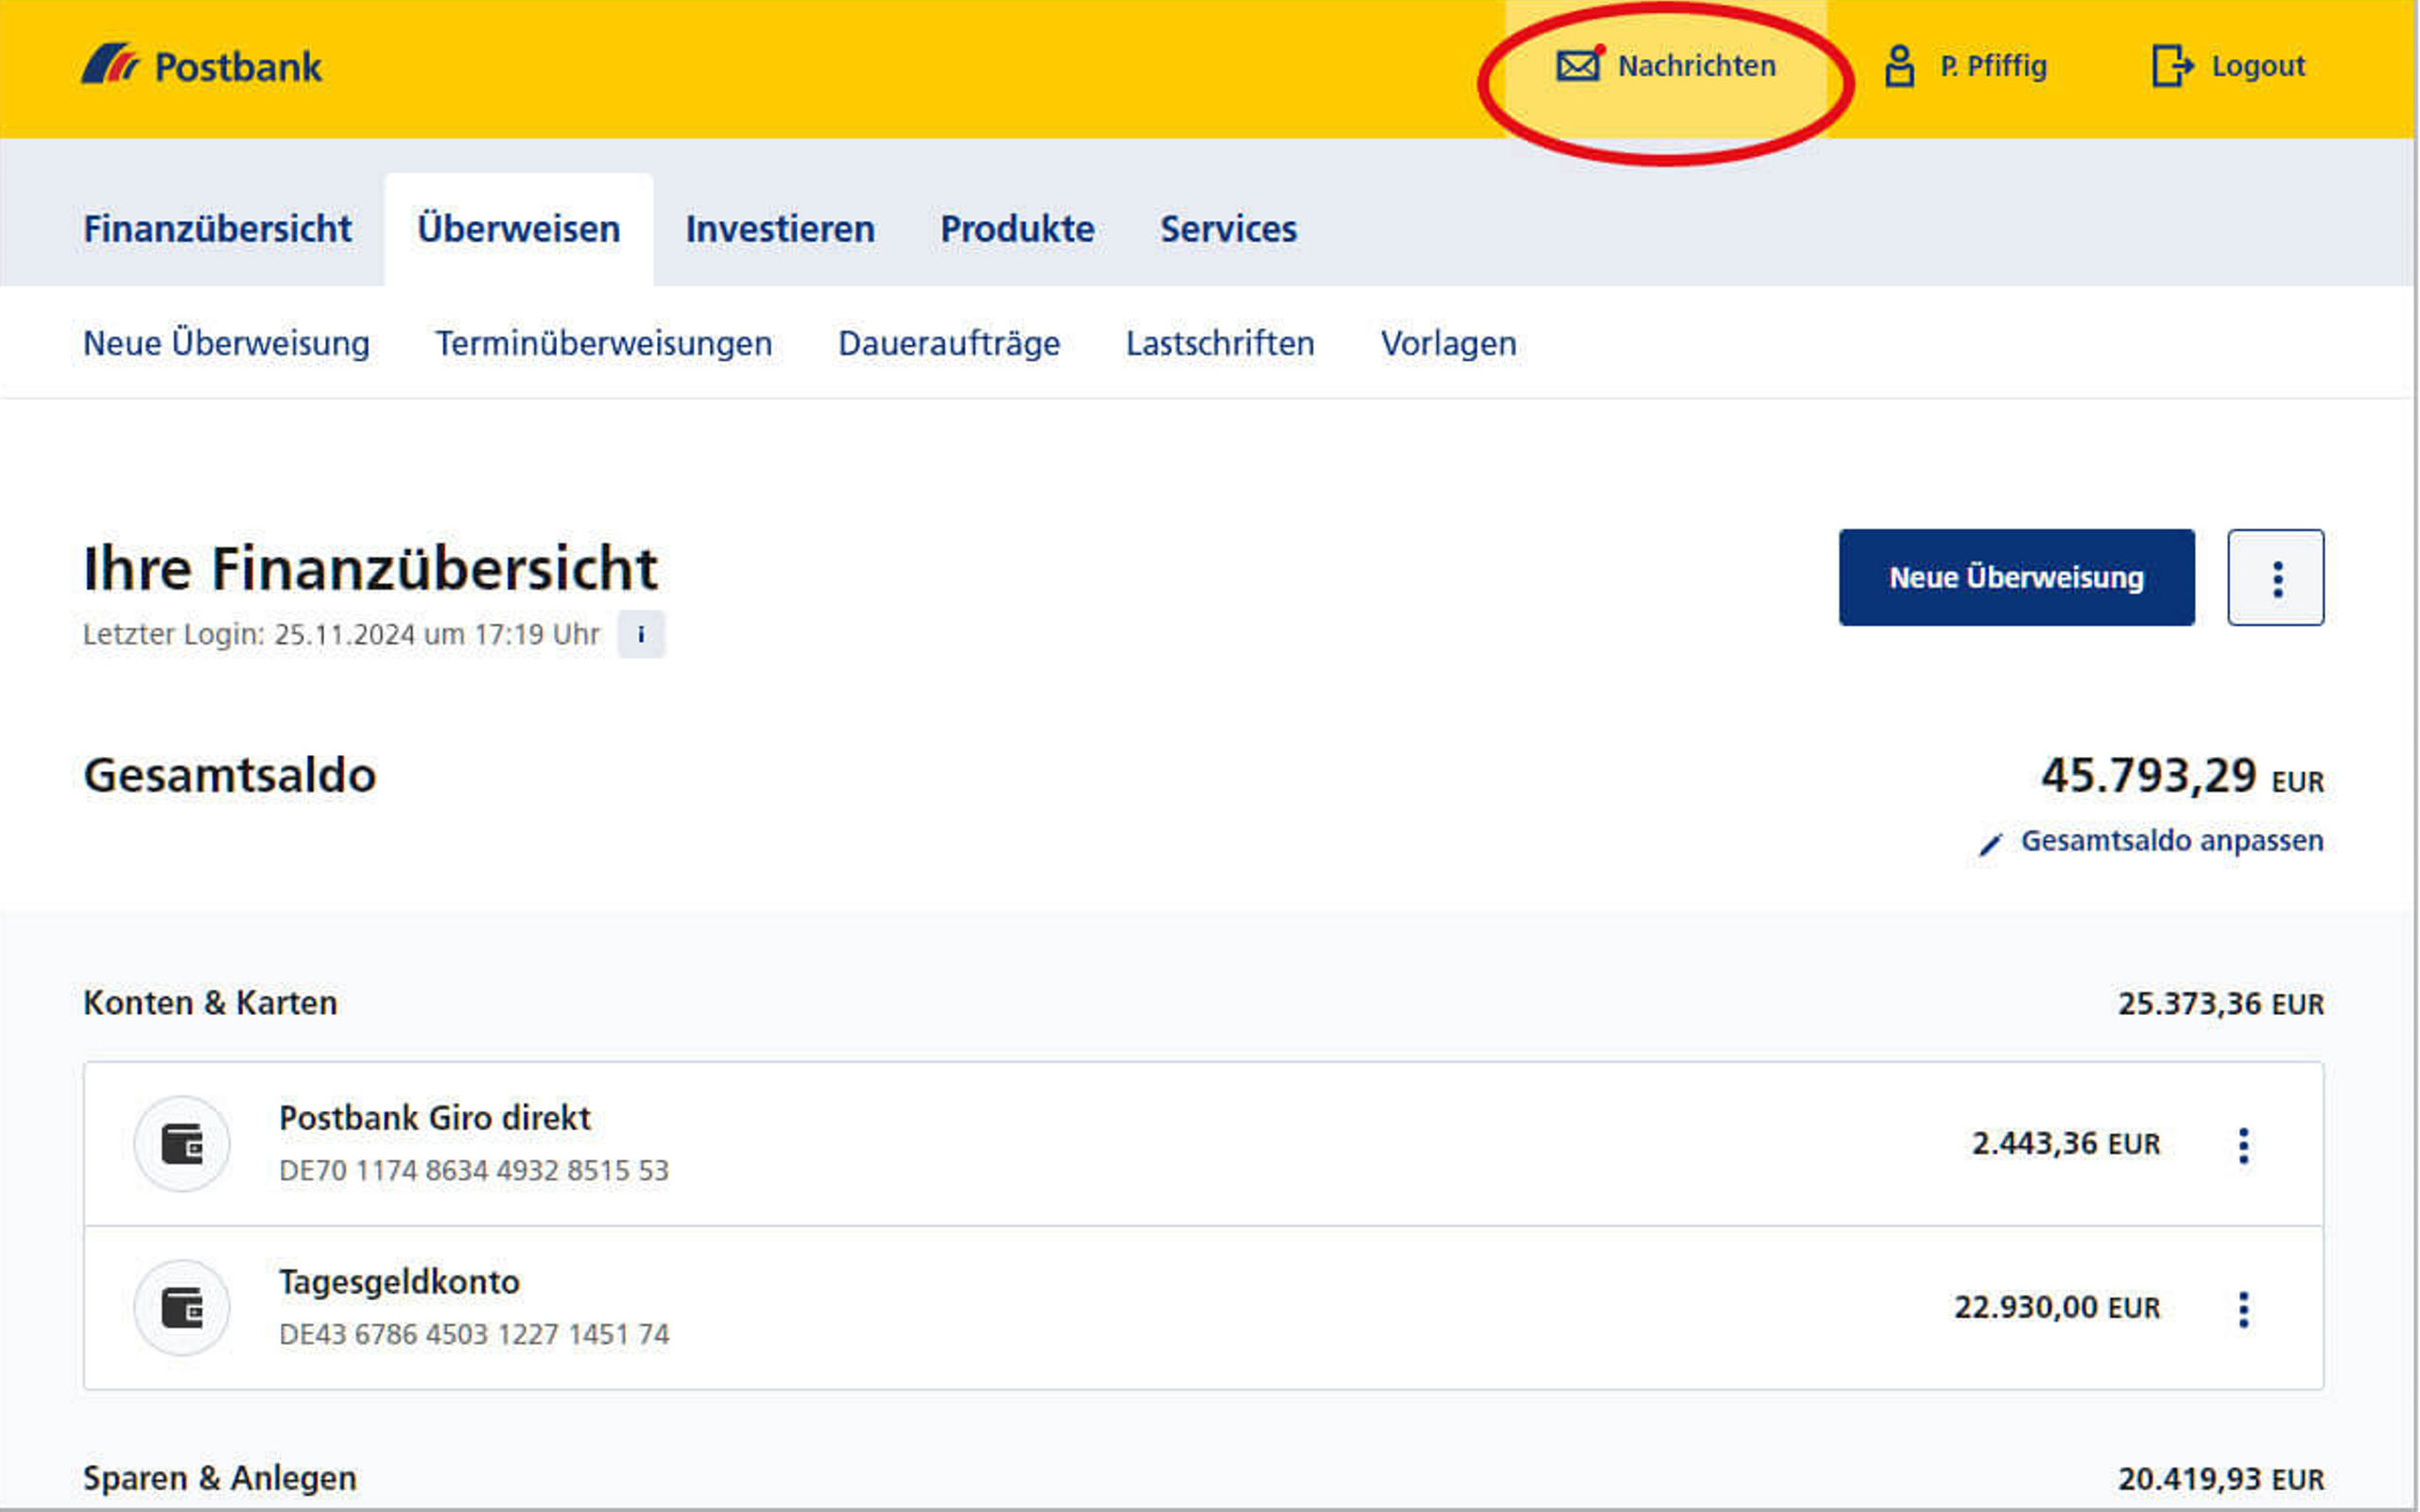
Task: Click Gesamtsaldo anpassen link
Action: click(2168, 841)
